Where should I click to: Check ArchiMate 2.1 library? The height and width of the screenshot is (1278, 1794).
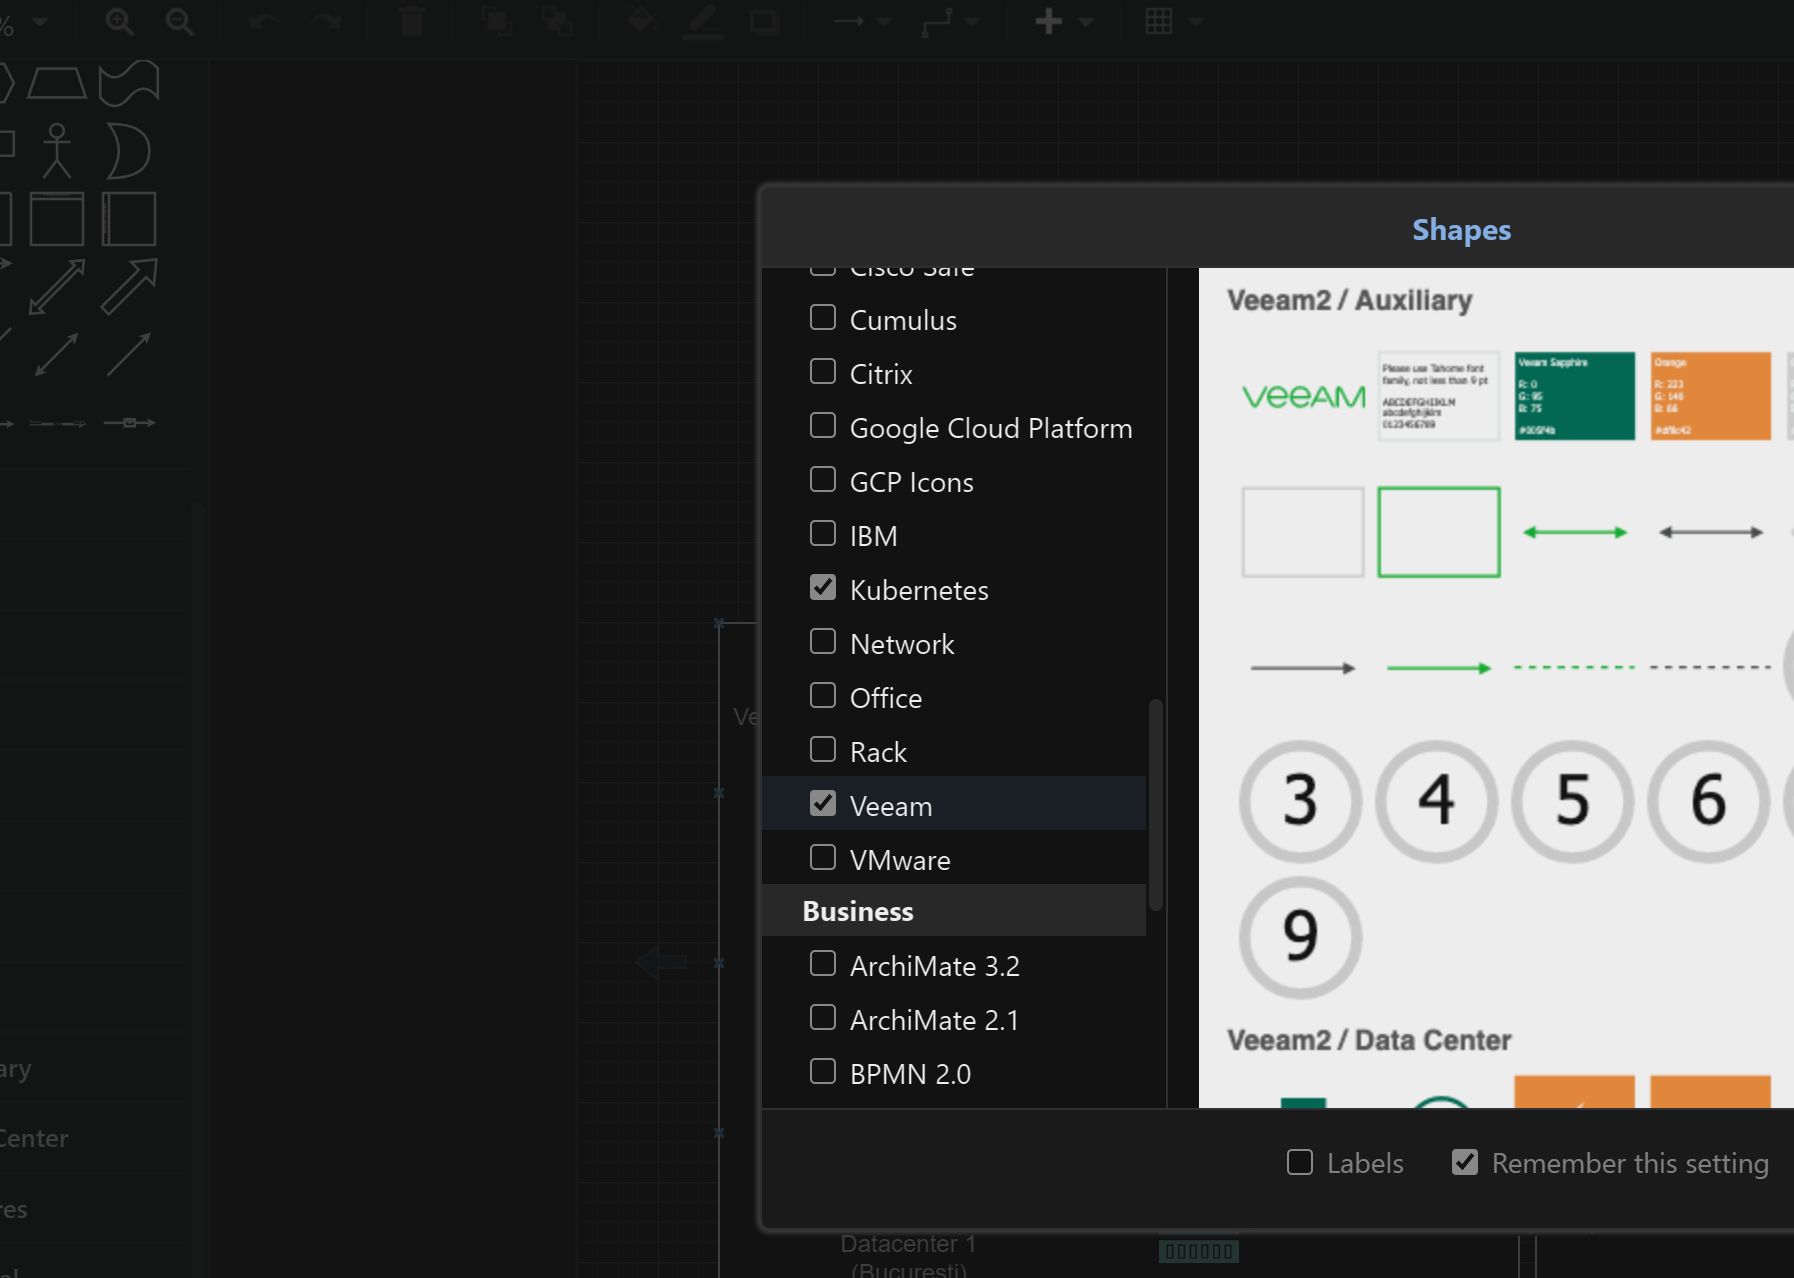(823, 1018)
